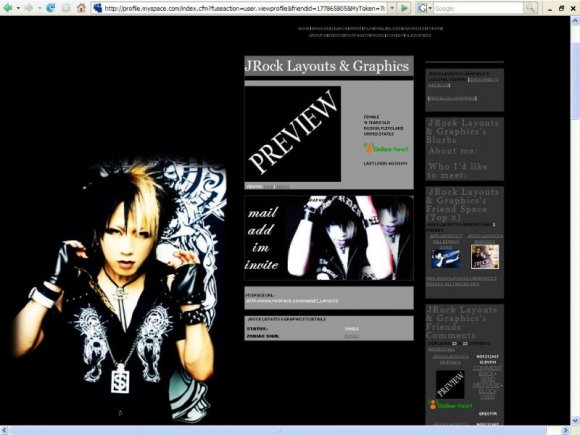This screenshot has height=435, width=580.
Task: Click 'invite' on the contact banner
Action: click(x=261, y=264)
